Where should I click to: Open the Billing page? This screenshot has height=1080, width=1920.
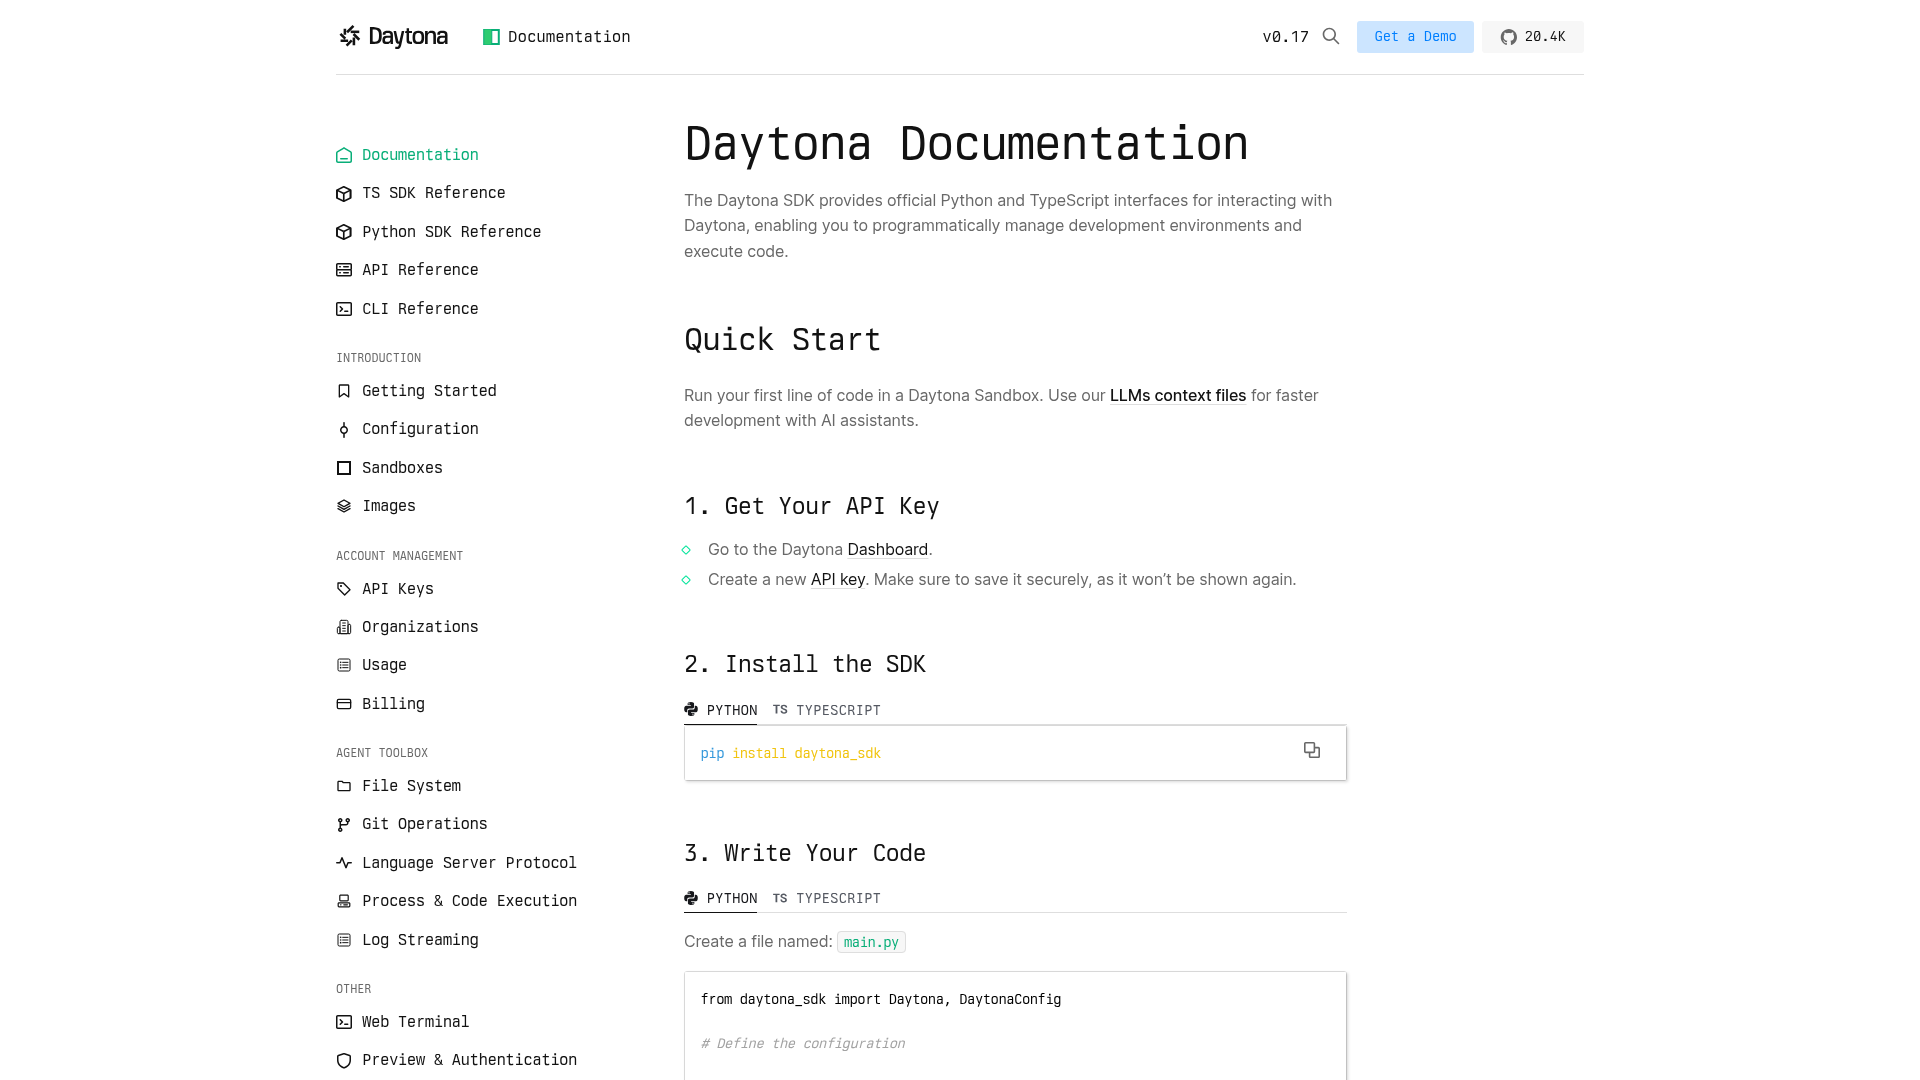pyautogui.click(x=393, y=704)
